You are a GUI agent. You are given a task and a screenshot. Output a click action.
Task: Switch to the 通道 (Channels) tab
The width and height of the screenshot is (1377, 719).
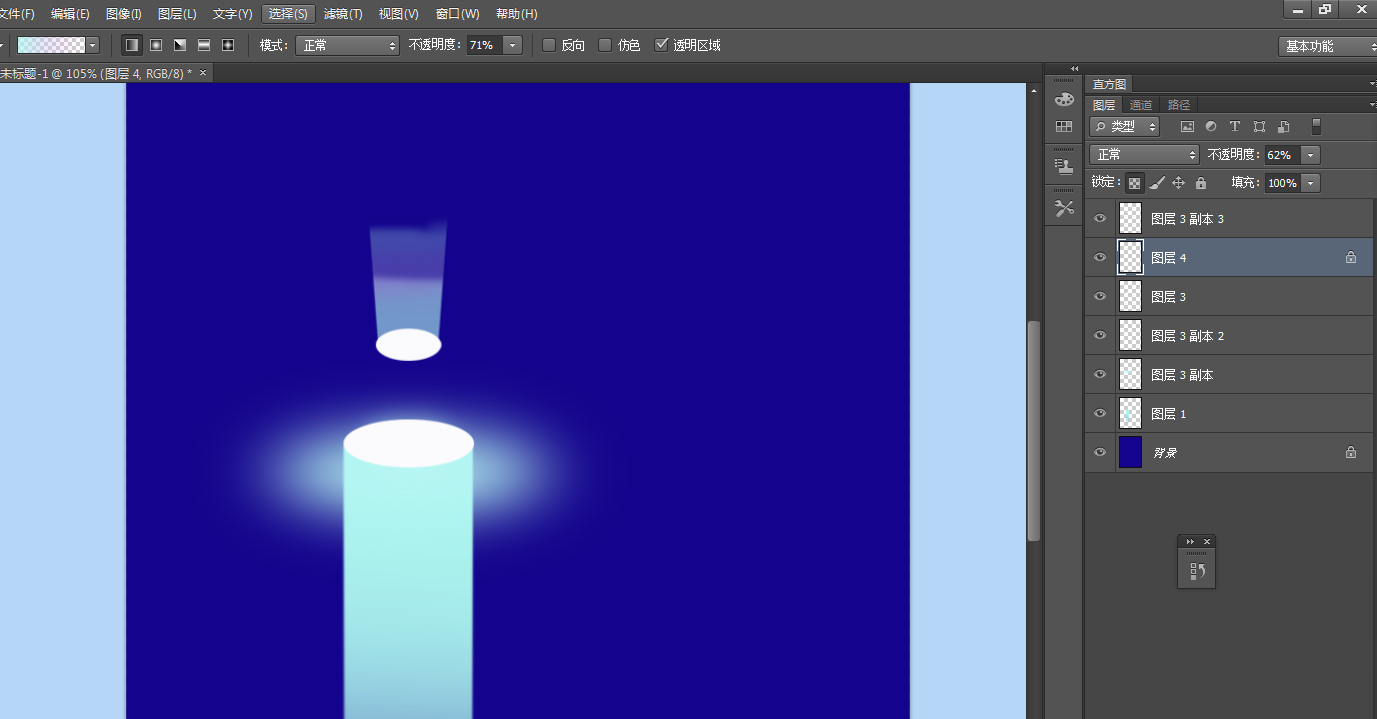(x=1141, y=105)
